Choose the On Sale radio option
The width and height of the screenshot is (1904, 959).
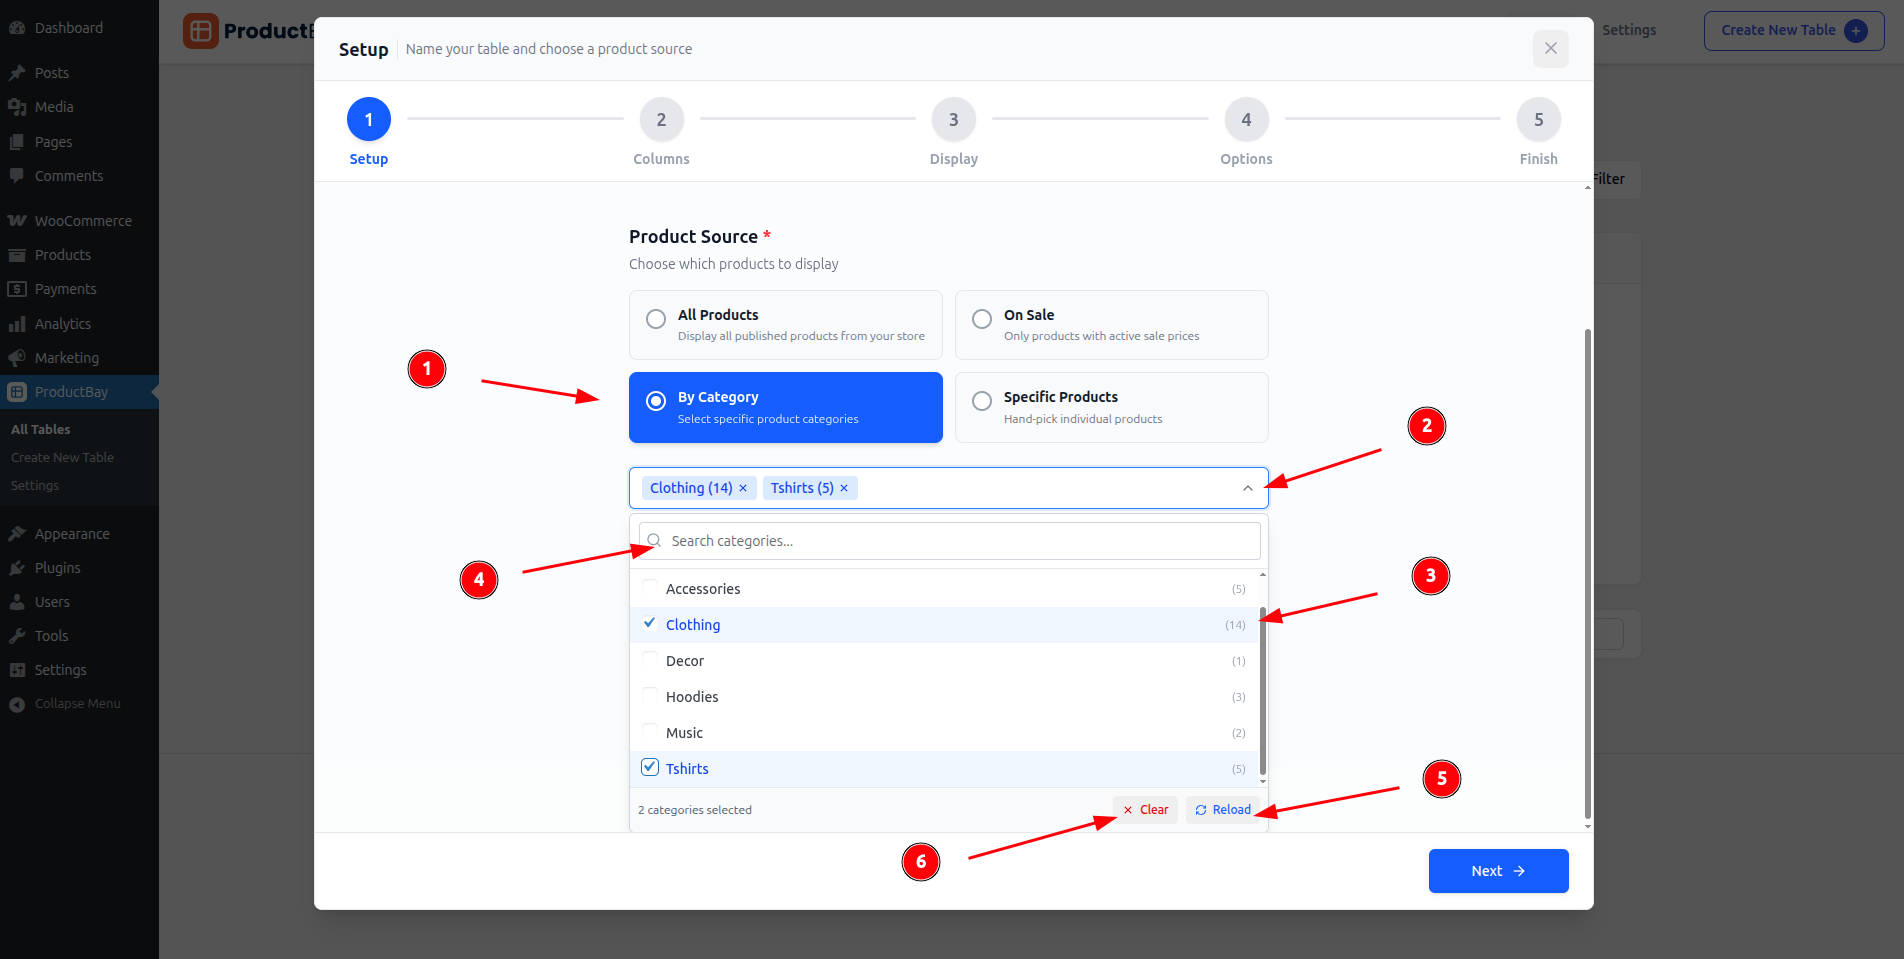[982, 319]
